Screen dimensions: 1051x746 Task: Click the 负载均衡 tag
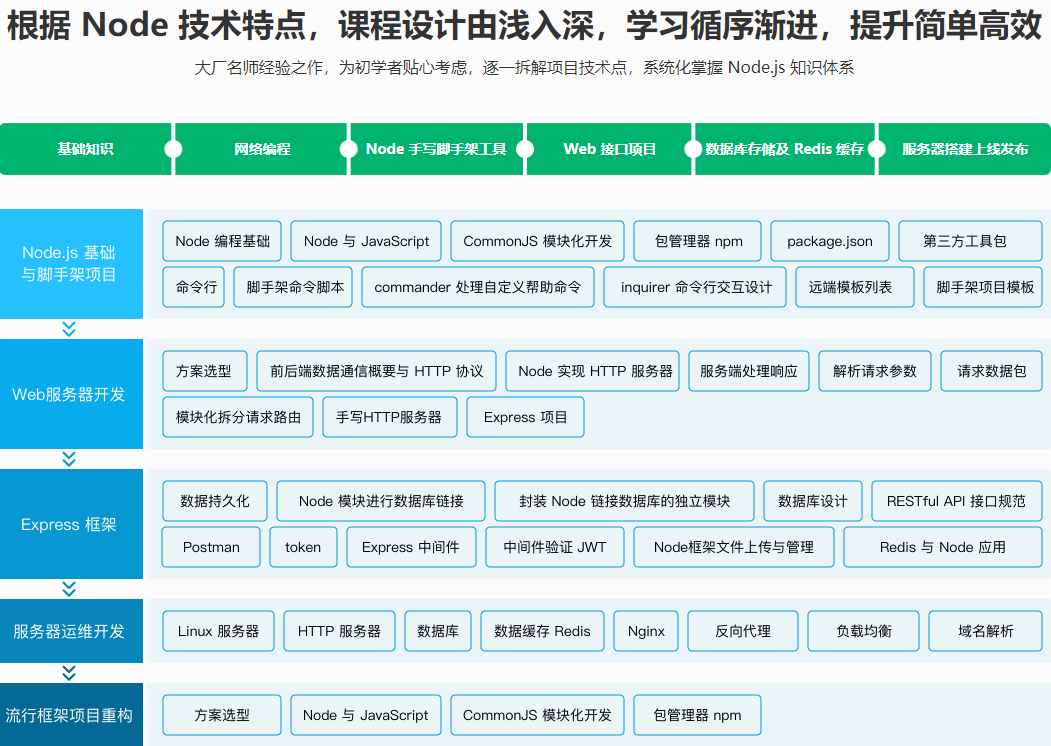tap(864, 631)
